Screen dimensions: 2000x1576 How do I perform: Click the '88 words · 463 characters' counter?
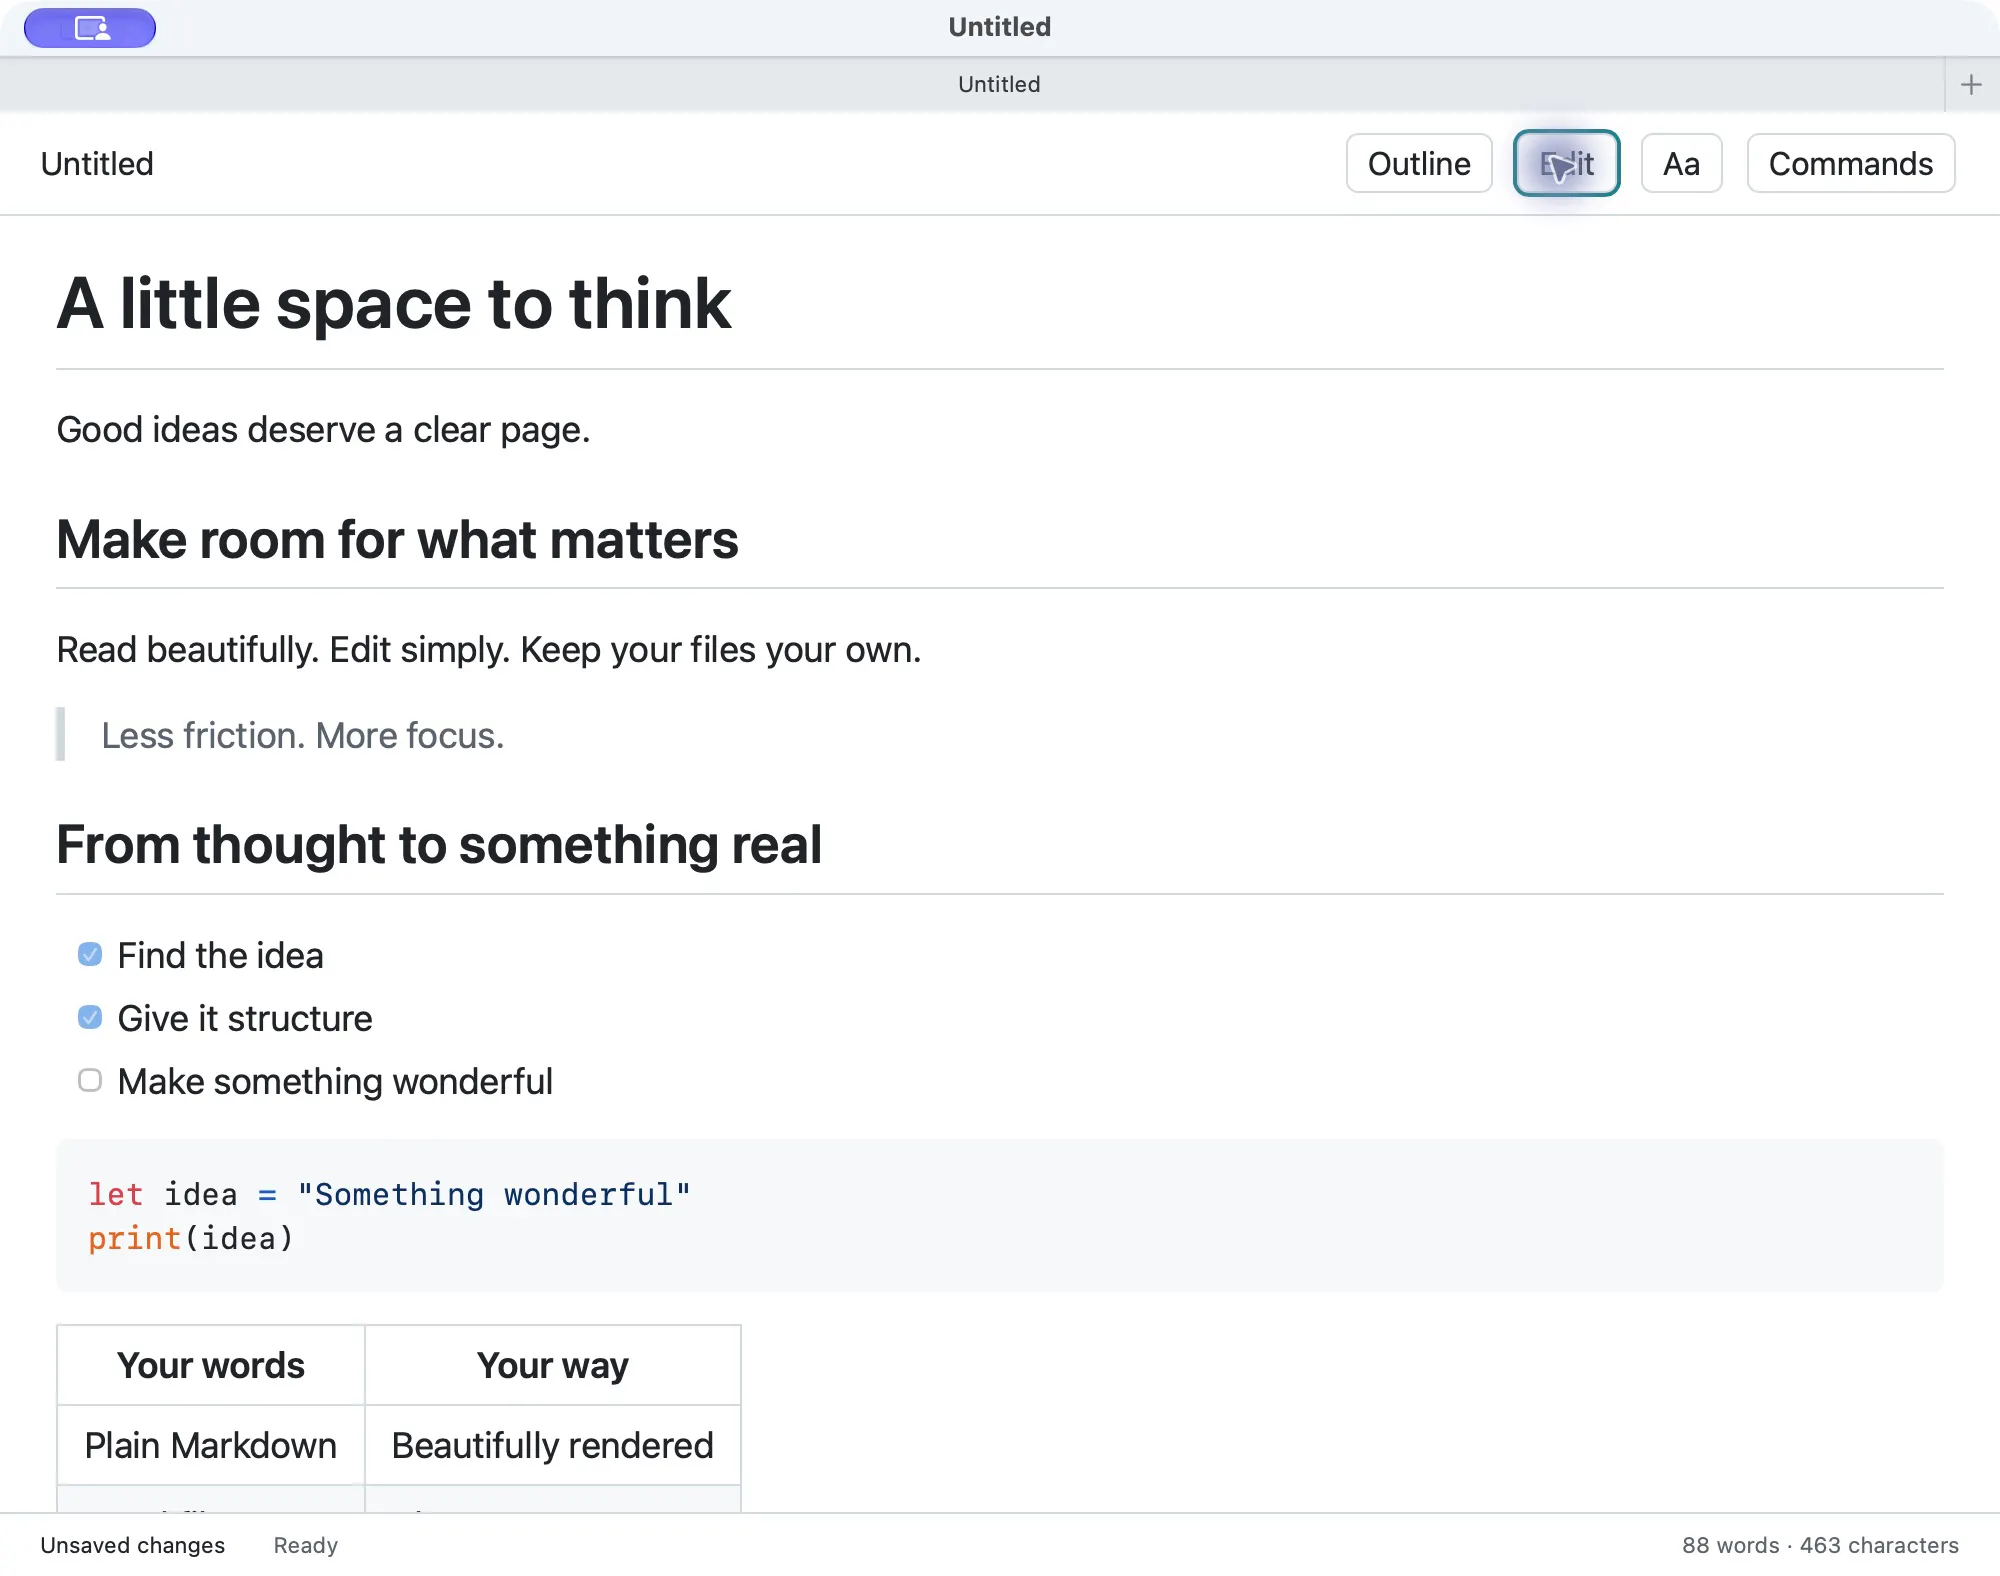click(1820, 1546)
